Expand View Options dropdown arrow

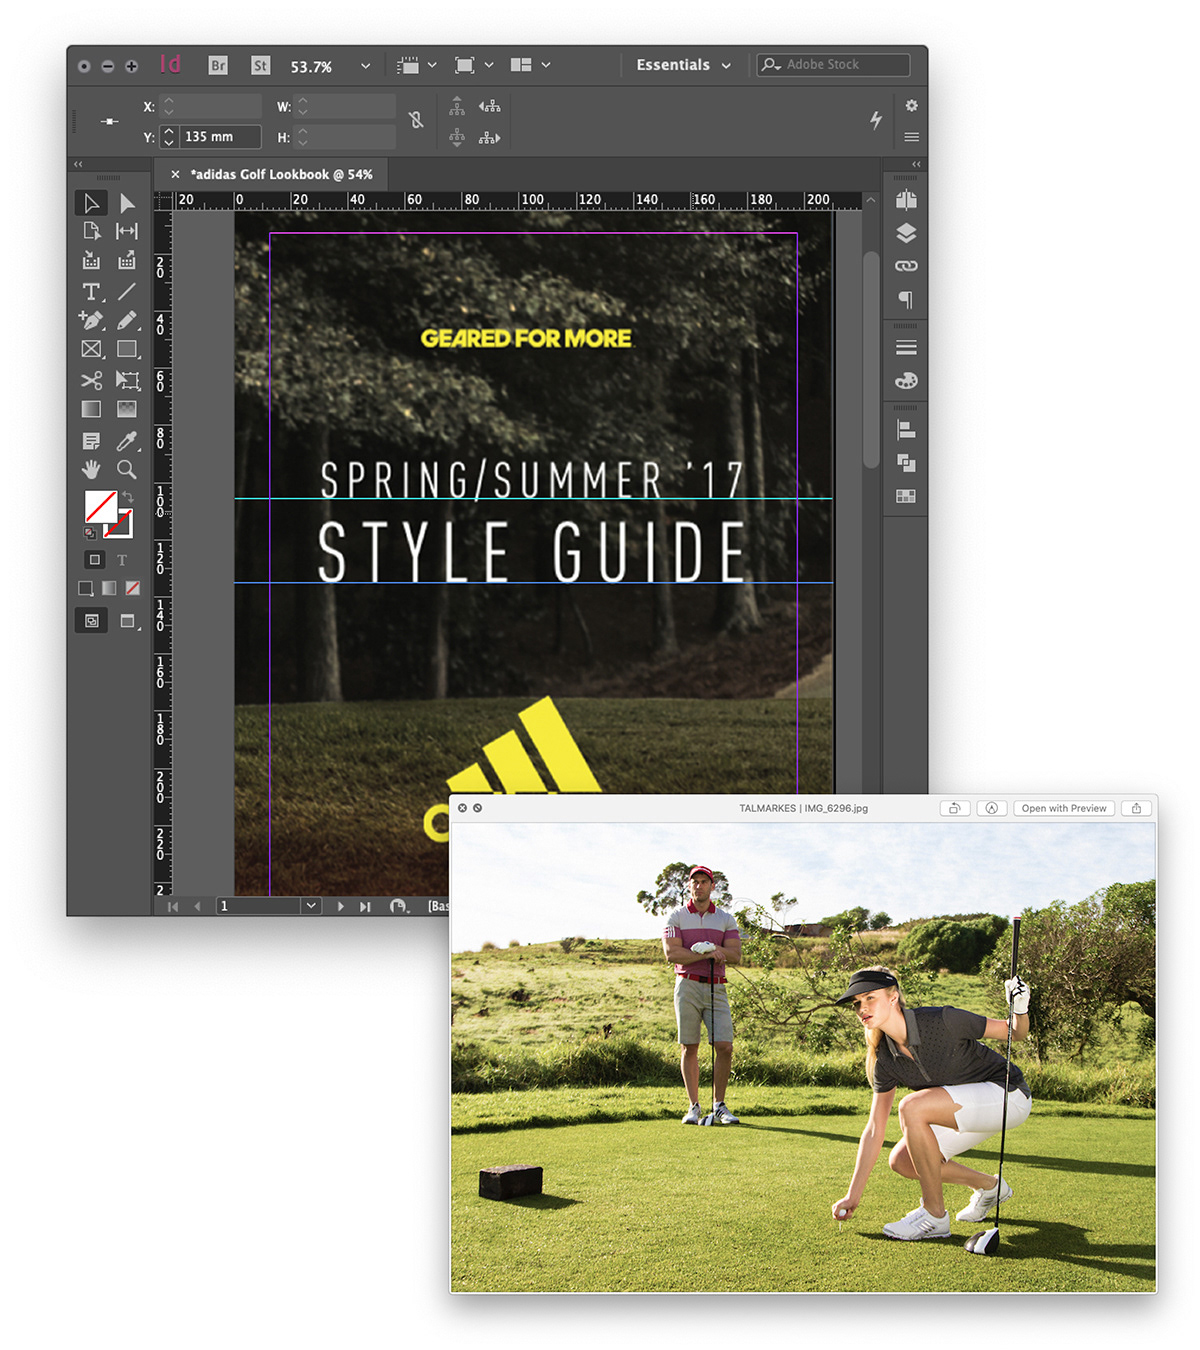(432, 65)
